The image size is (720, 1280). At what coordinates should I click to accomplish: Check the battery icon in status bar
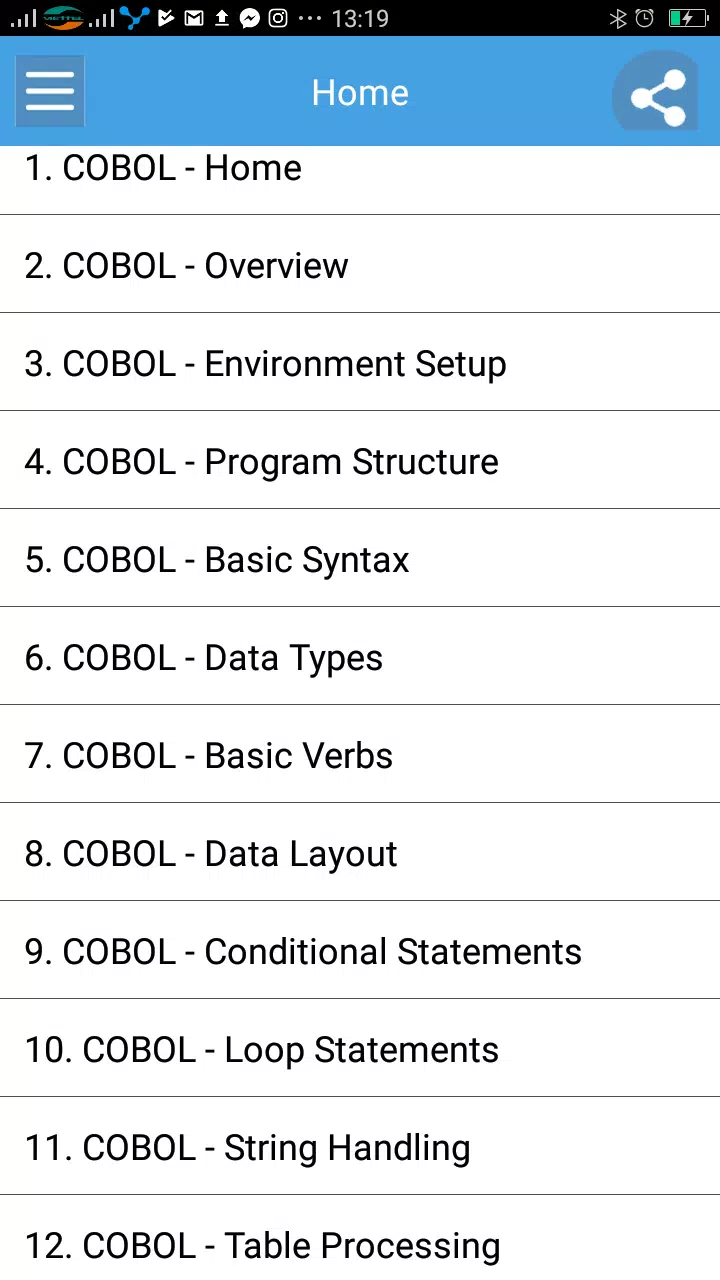(687, 18)
